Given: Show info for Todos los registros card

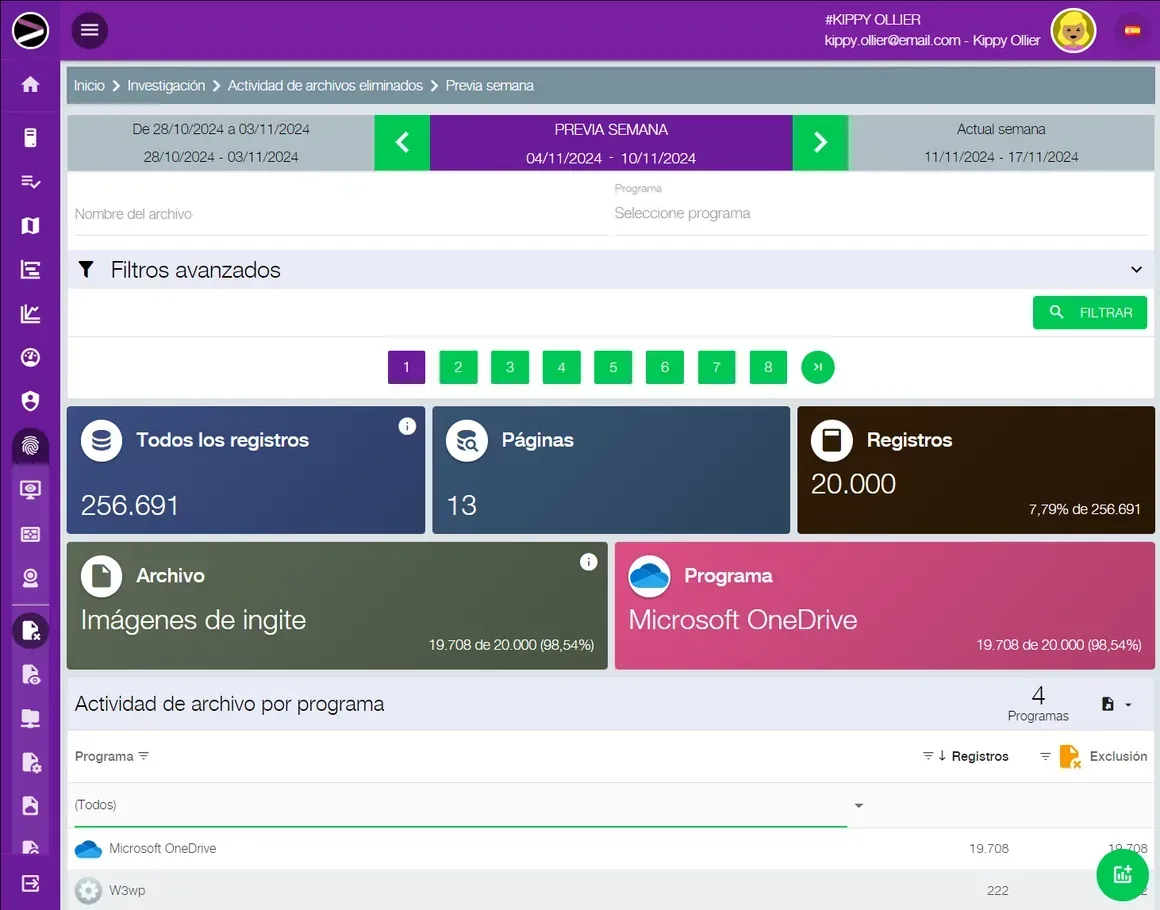Looking at the screenshot, I should [407, 426].
